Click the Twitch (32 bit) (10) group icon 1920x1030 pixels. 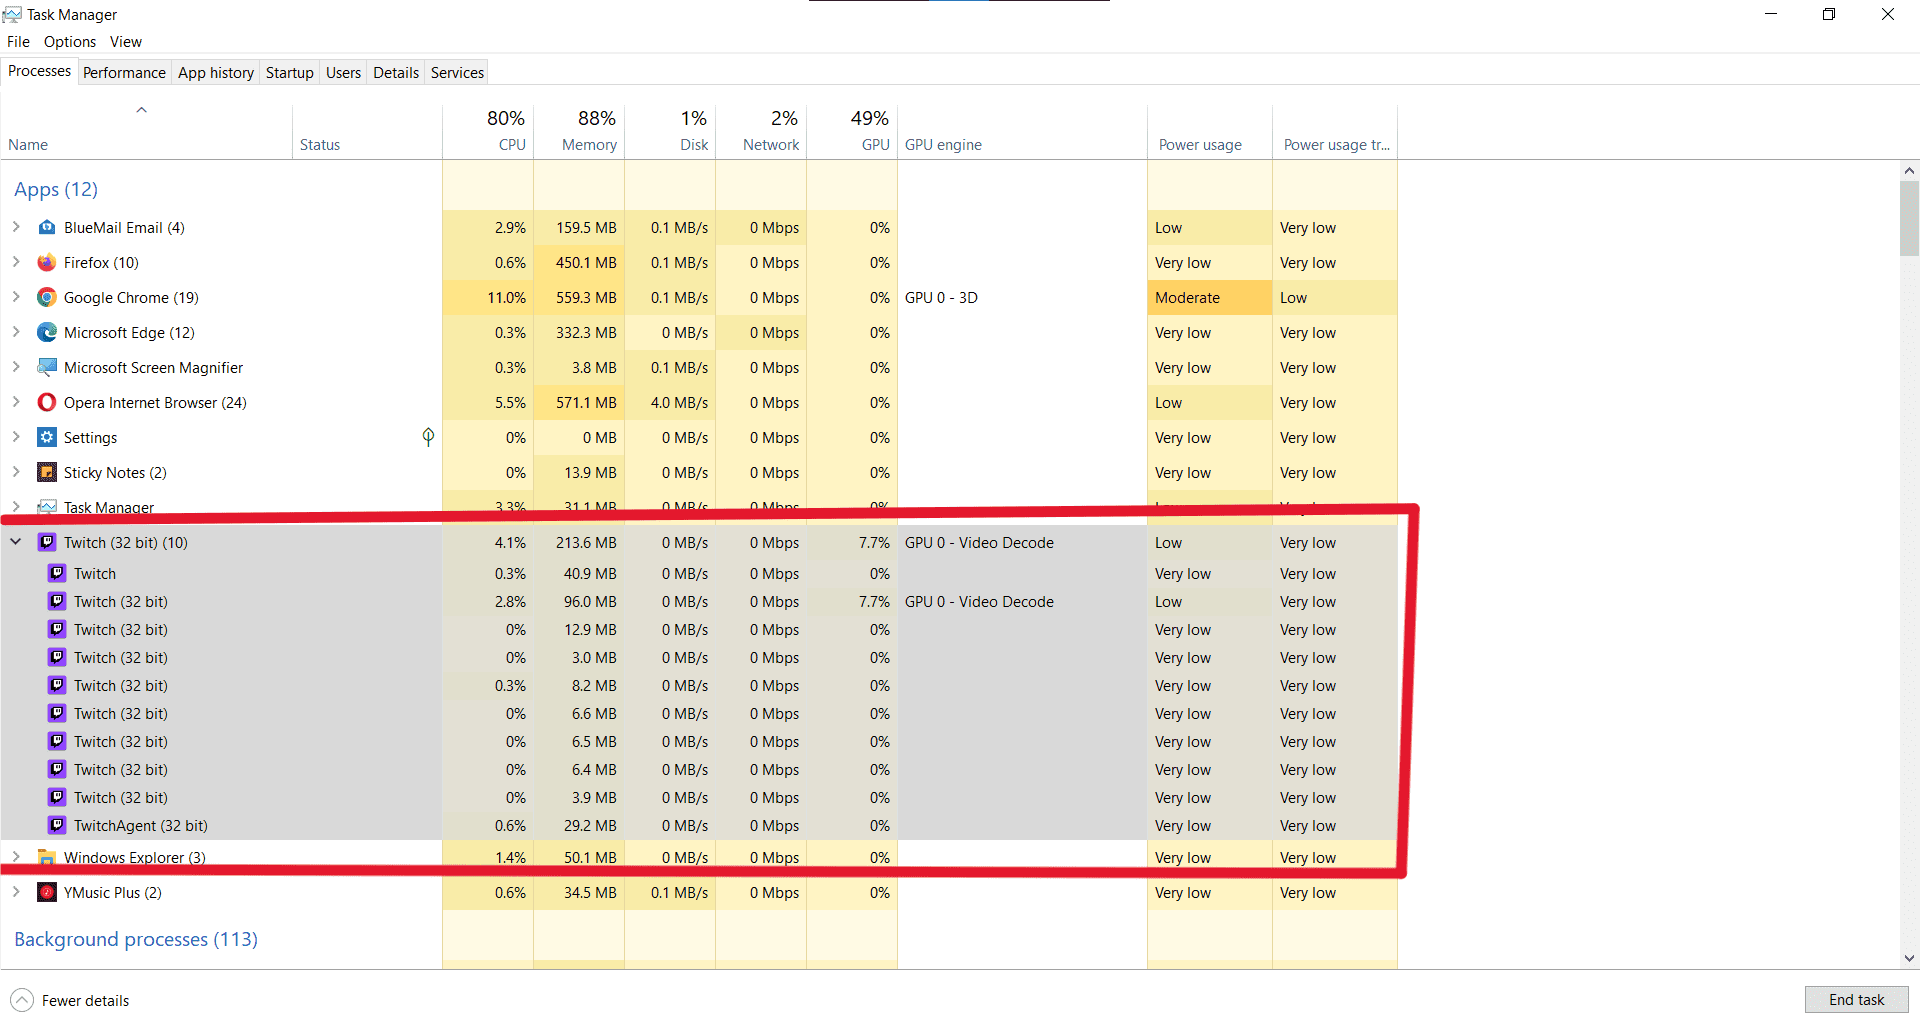pos(47,543)
